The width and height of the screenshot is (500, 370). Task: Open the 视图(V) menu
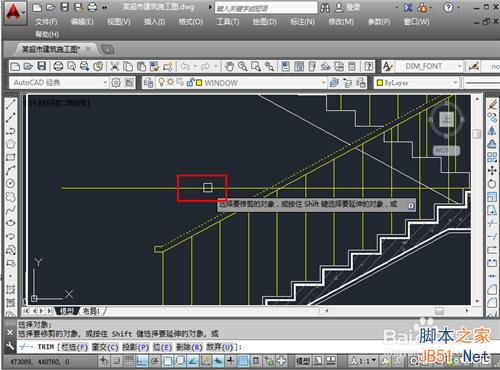[x=119, y=22]
